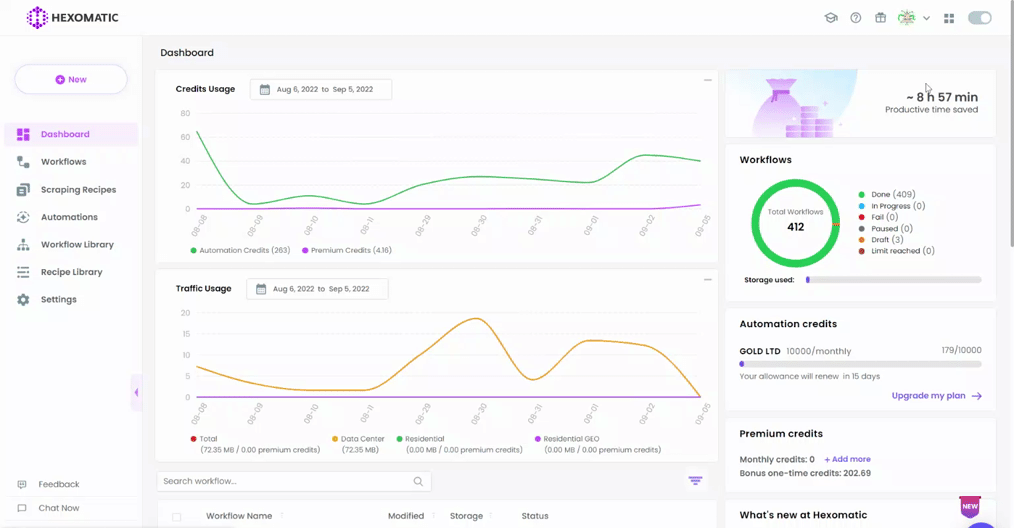Screen dimensions: 1014x528
Task: Sort by Workflow Name column
Action: pyautogui.click(x=239, y=516)
